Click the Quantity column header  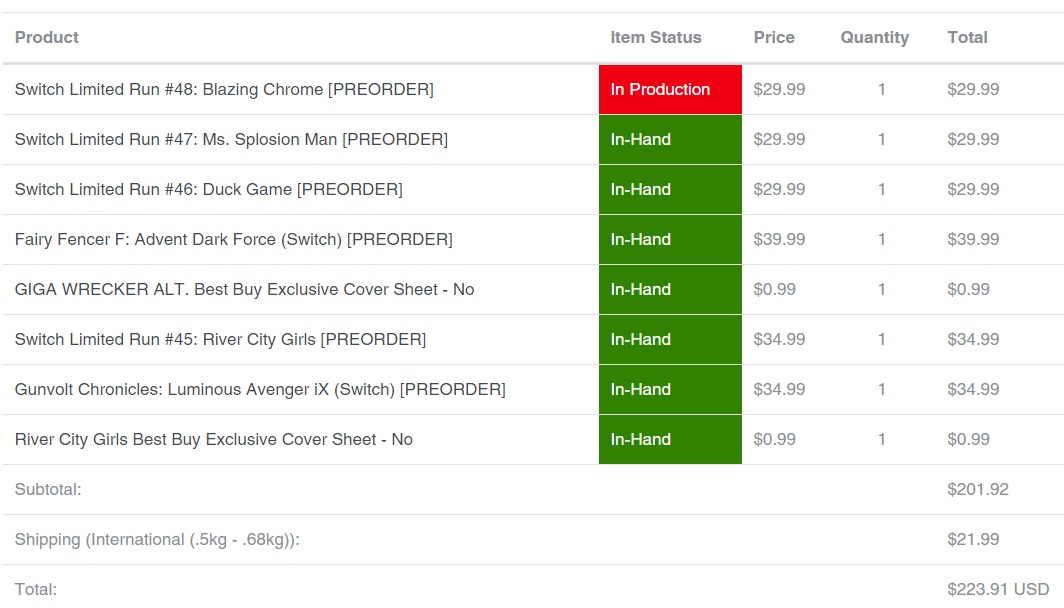pyautogui.click(x=875, y=38)
